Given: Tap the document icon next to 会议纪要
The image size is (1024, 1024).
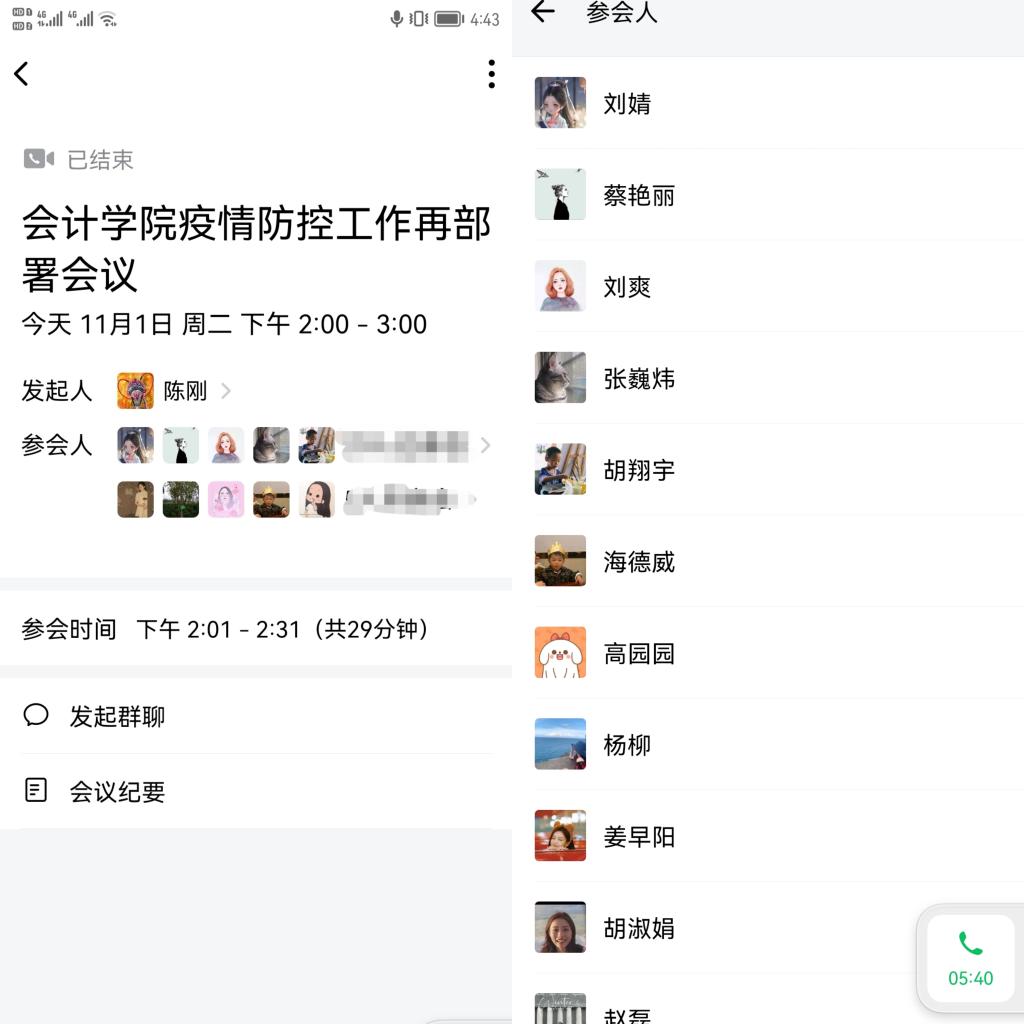Looking at the screenshot, I should [x=36, y=790].
